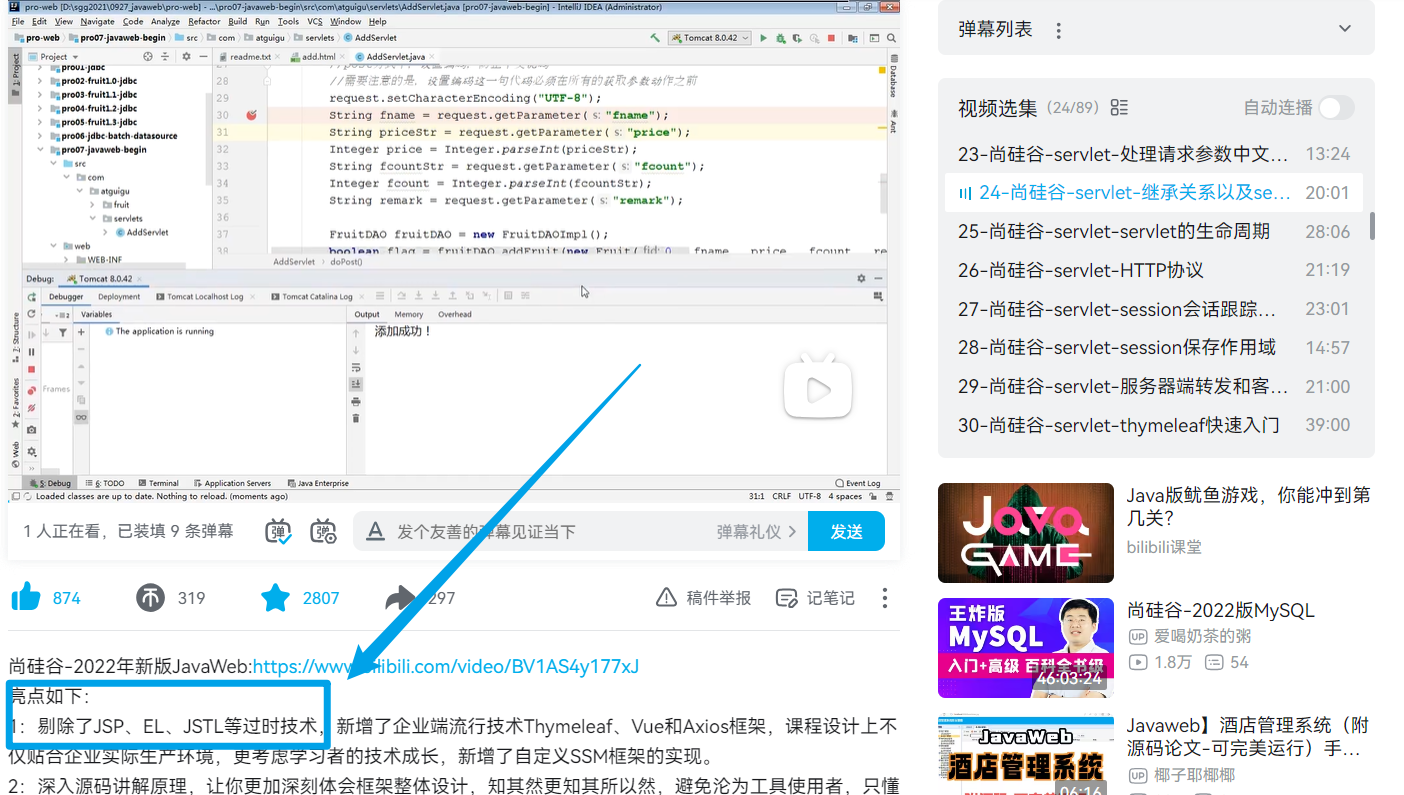Click the Debug panel gear settings icon
Image resolution: width=1404 pixels, height=795 pixels.
(x=861, y=279)
